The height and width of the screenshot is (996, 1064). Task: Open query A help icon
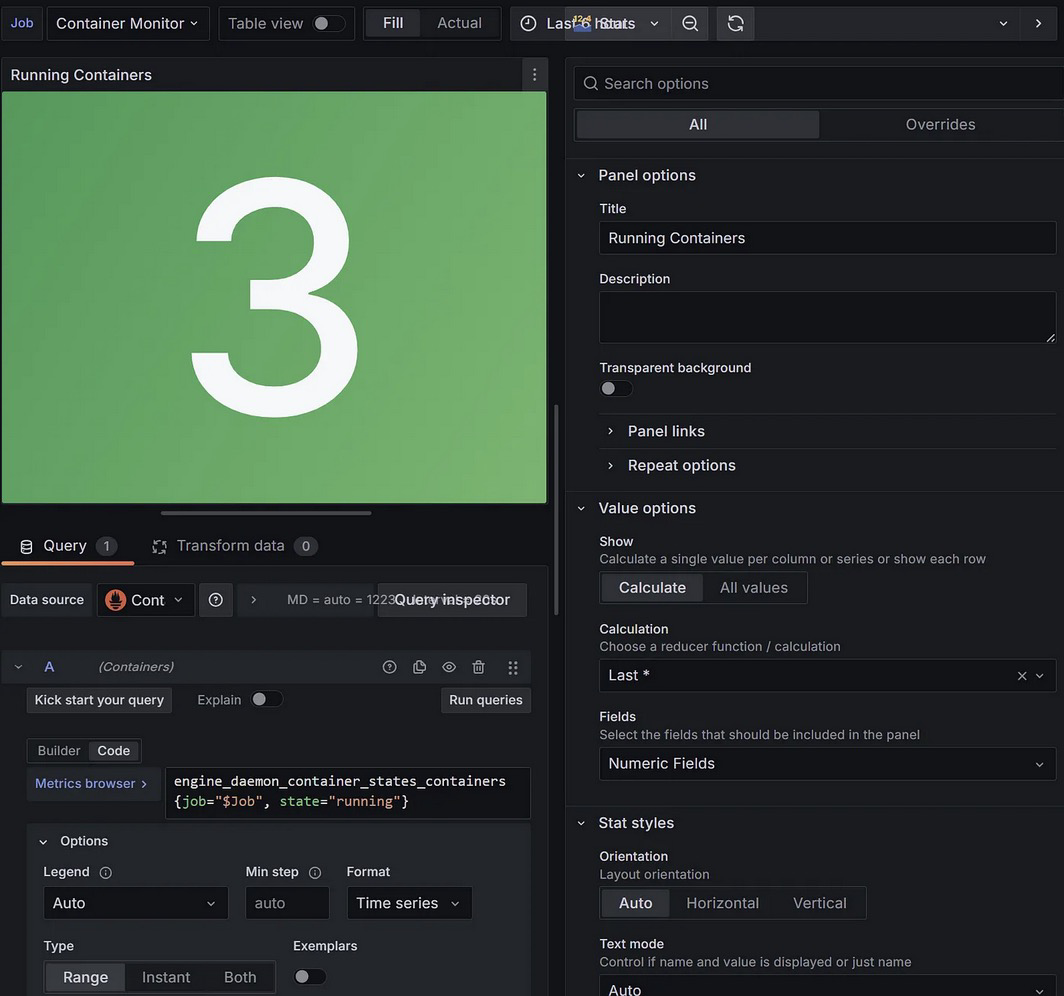pos(390,667)
